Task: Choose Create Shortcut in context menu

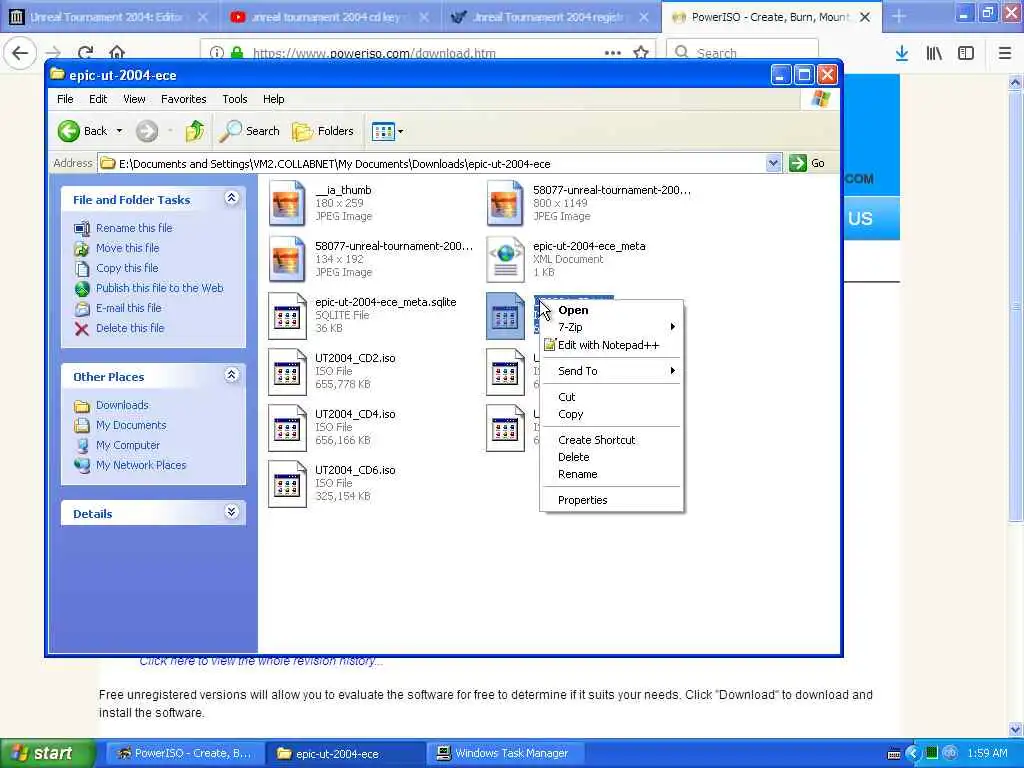Action: [612, 440]
